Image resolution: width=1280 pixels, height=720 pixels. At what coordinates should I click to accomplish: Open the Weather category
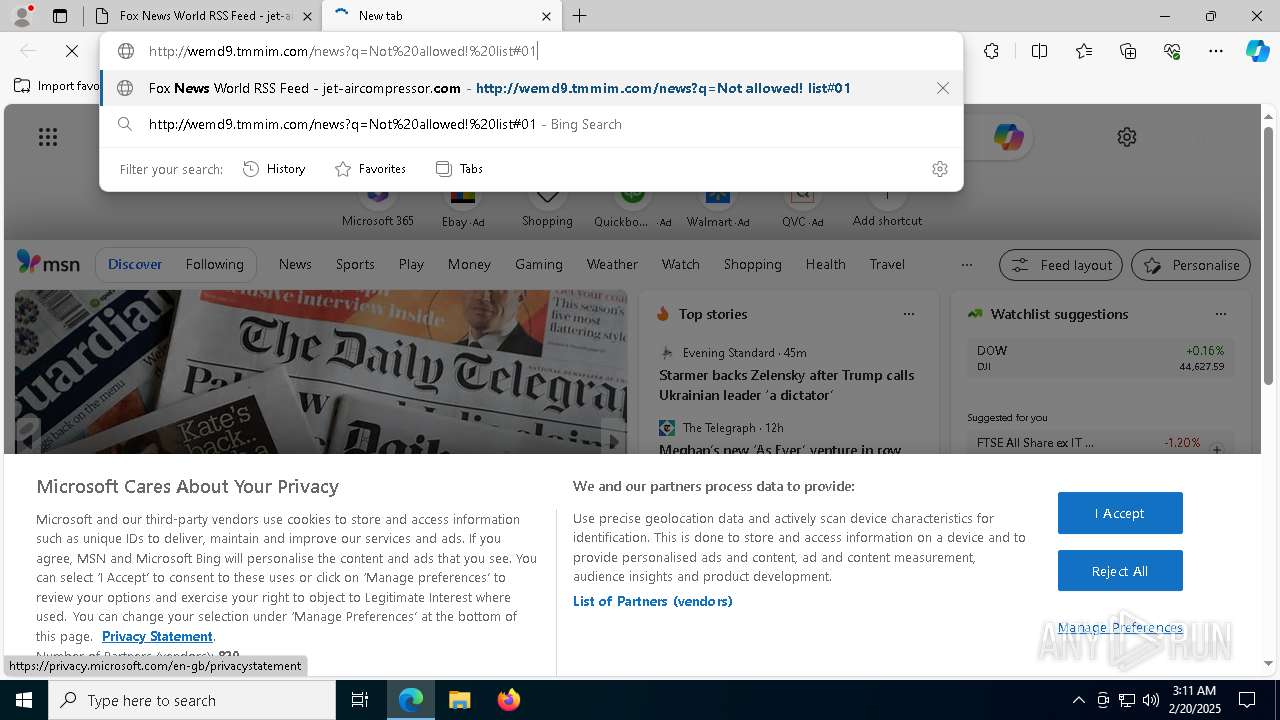[x=612, y=264]
